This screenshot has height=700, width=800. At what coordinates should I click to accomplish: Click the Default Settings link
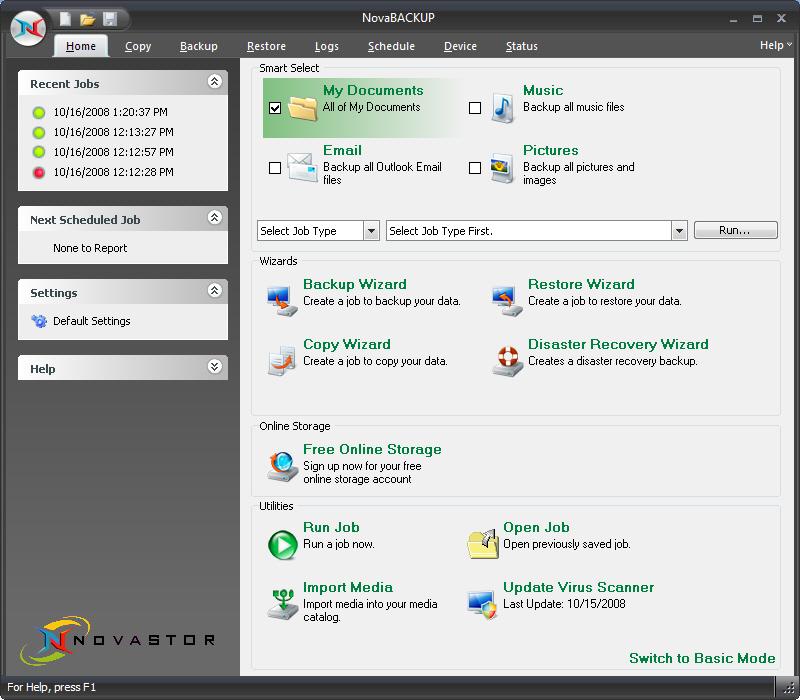[92, 321]
